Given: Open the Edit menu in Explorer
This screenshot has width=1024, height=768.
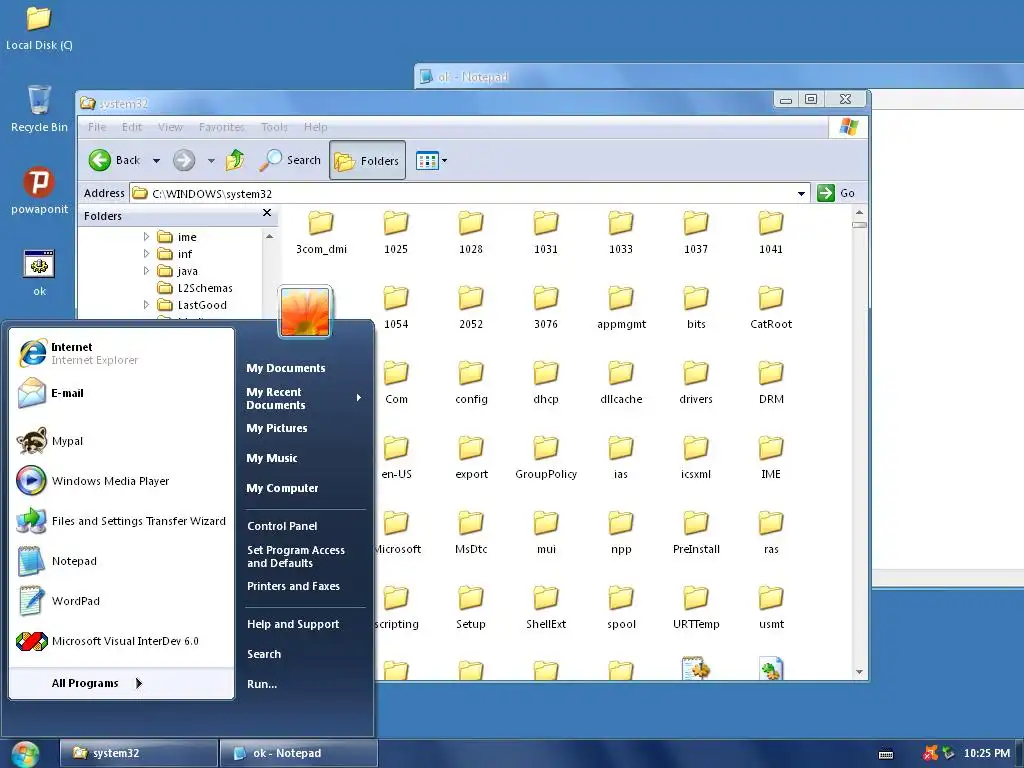Looking at the screenshot, I should coord(132,127).
